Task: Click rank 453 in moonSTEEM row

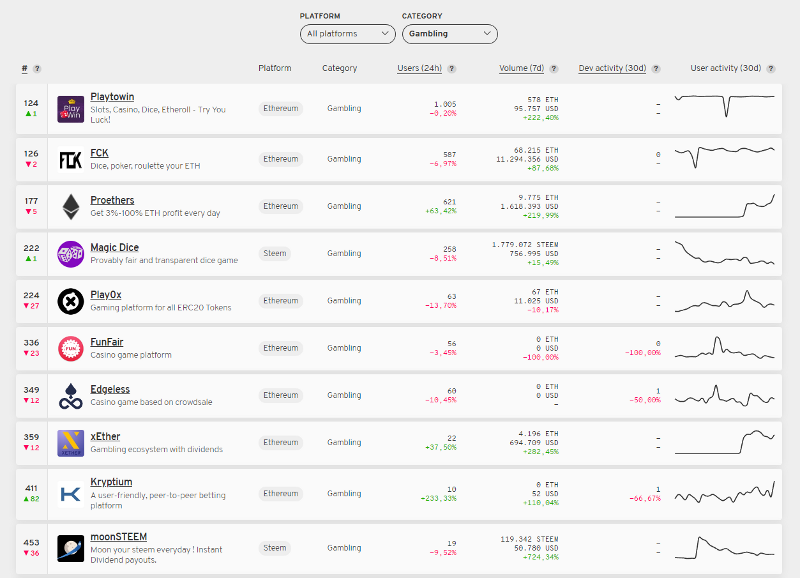Action: click(x=31, y=543)
